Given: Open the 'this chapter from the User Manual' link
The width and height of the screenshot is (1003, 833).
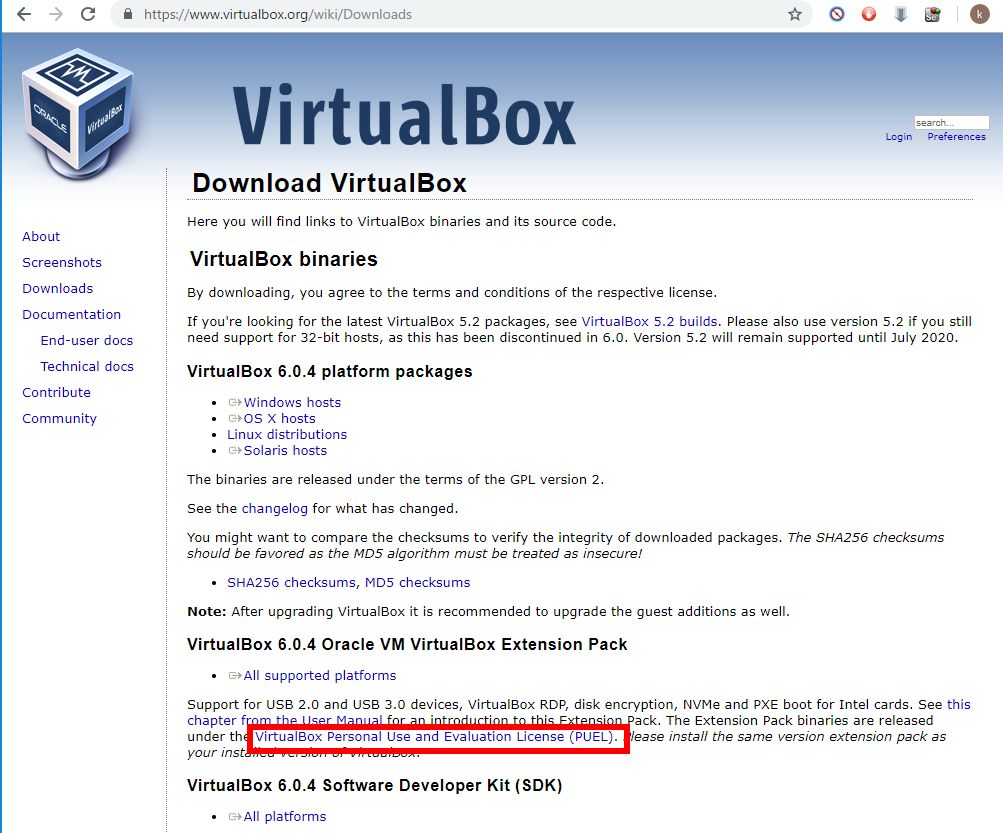Looking at the screenshot, I should (285, 720).
